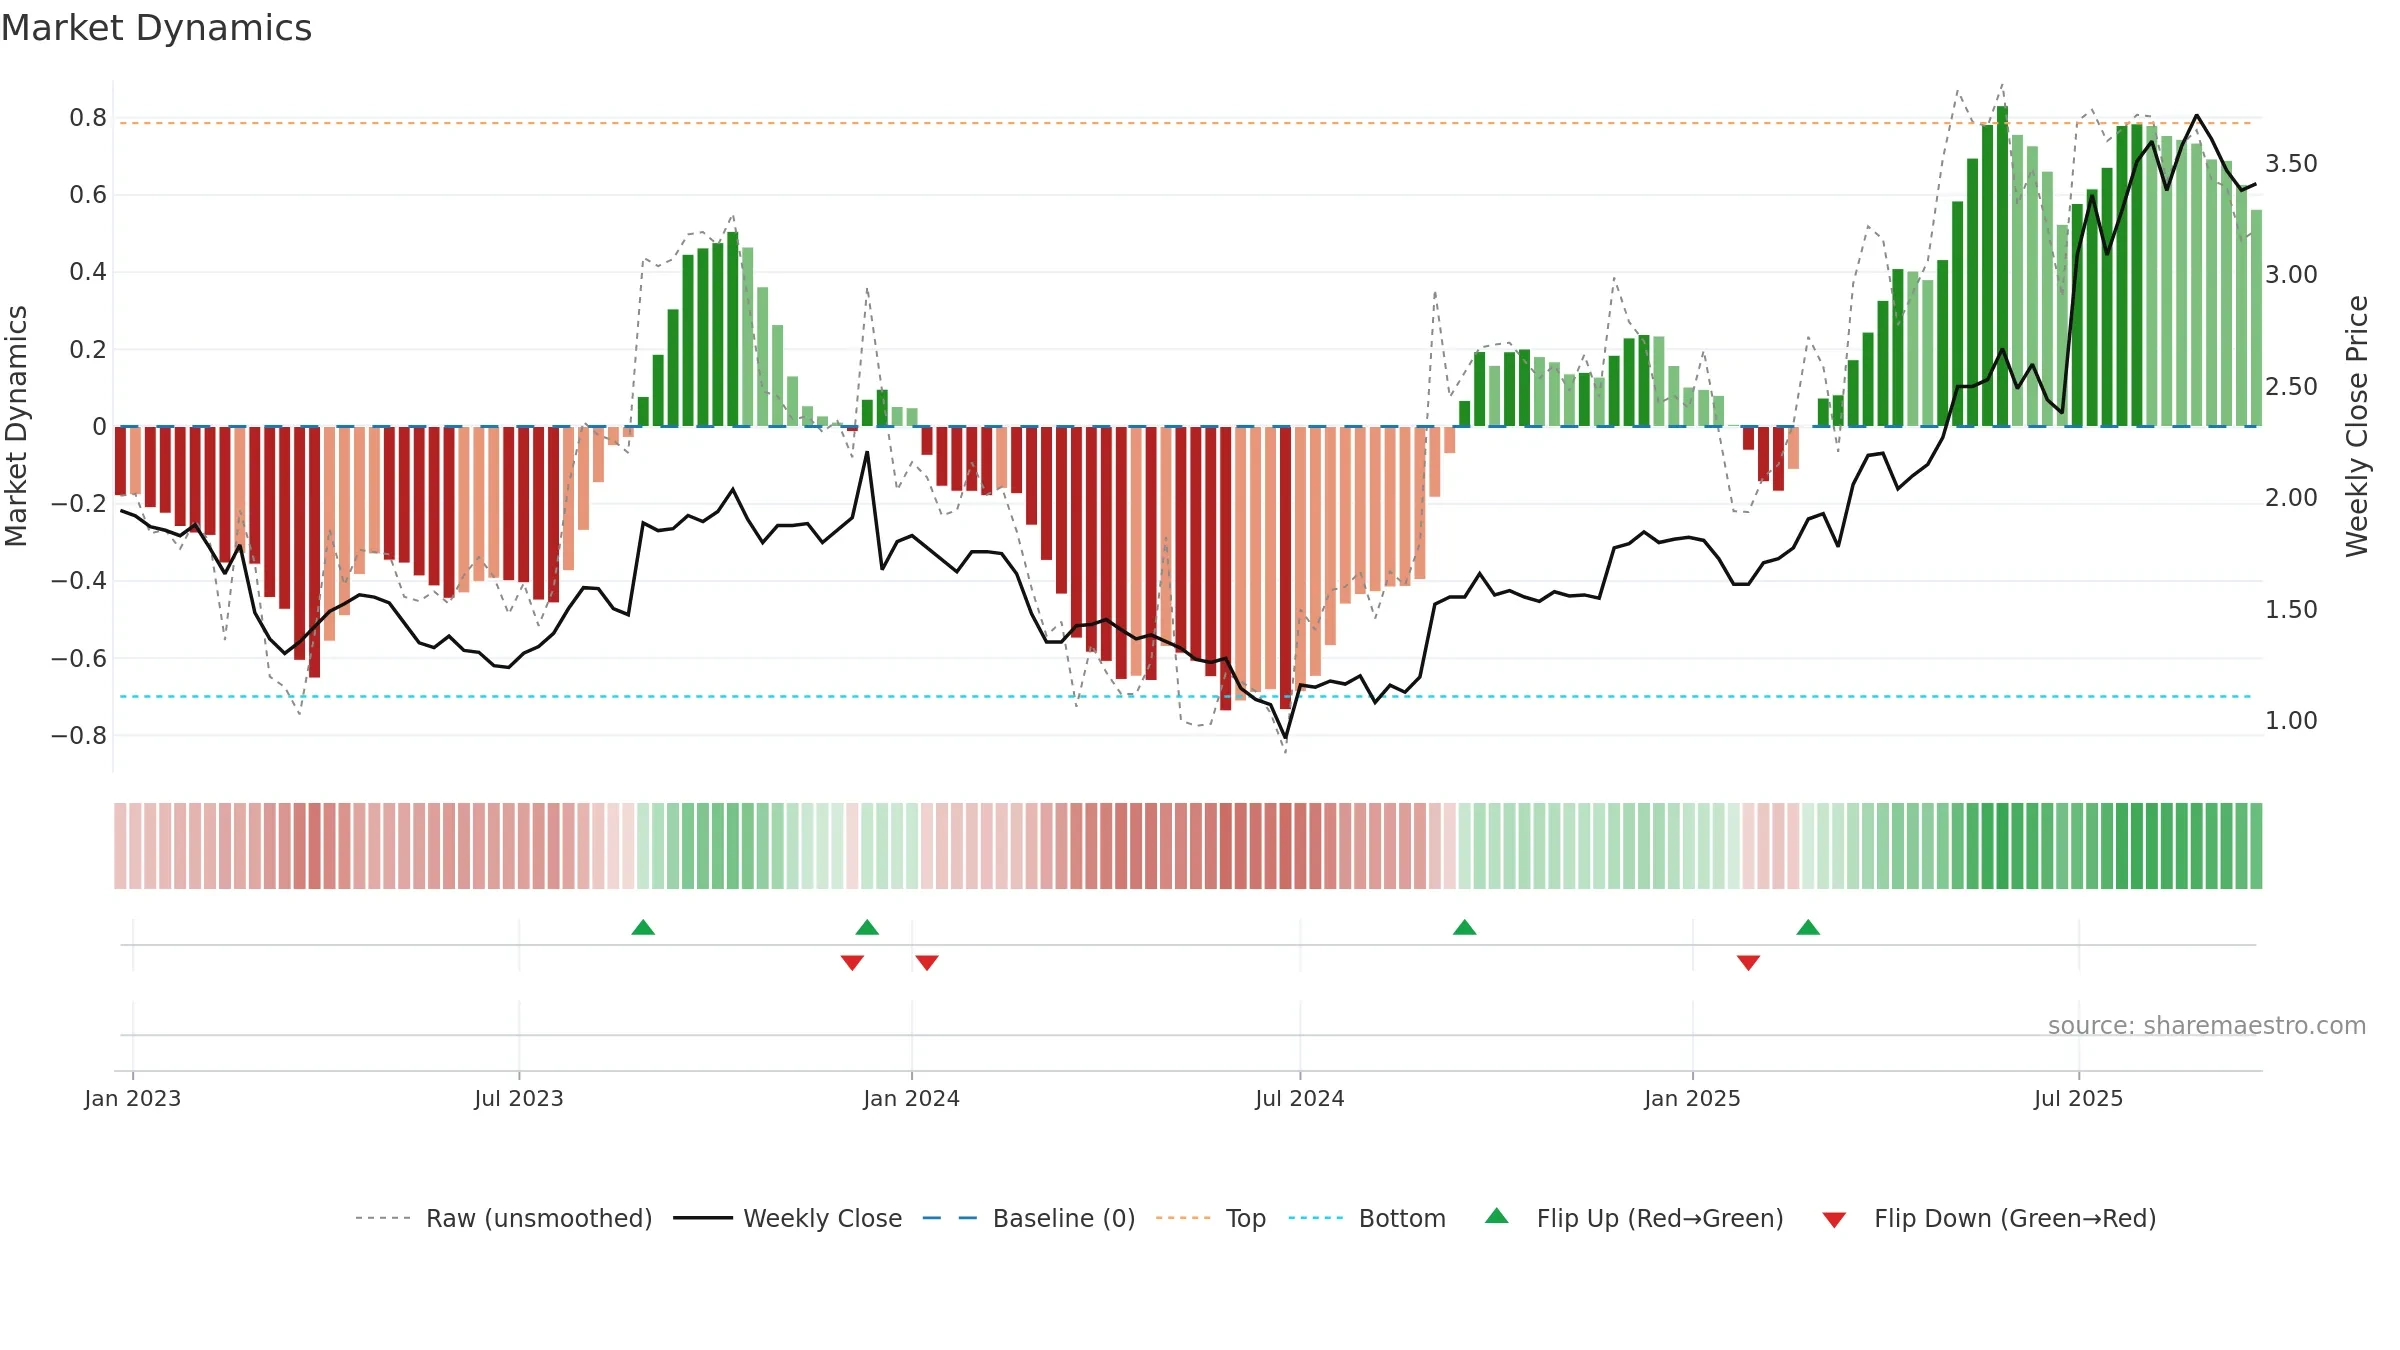Click the source: sharemaestro.com text
The width and height of the screenshot is (2400, 1350).
[x=2207, y=1025]
